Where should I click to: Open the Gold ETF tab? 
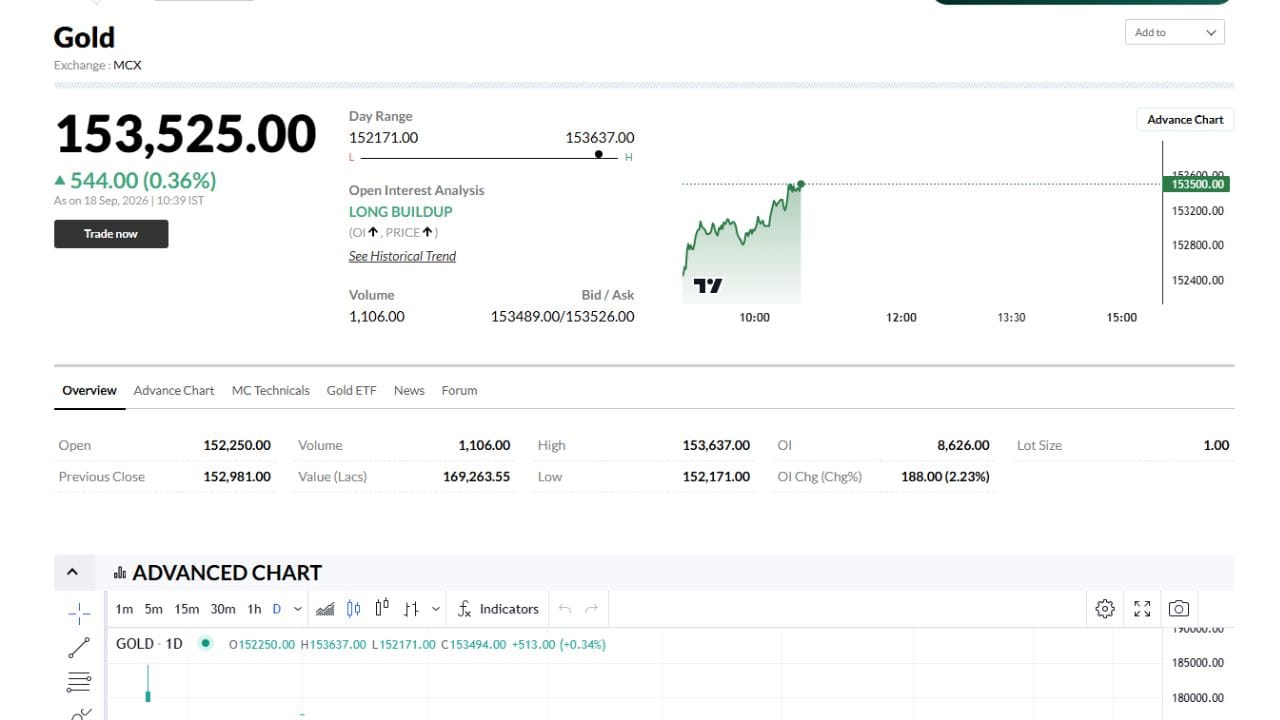point(351,390)
